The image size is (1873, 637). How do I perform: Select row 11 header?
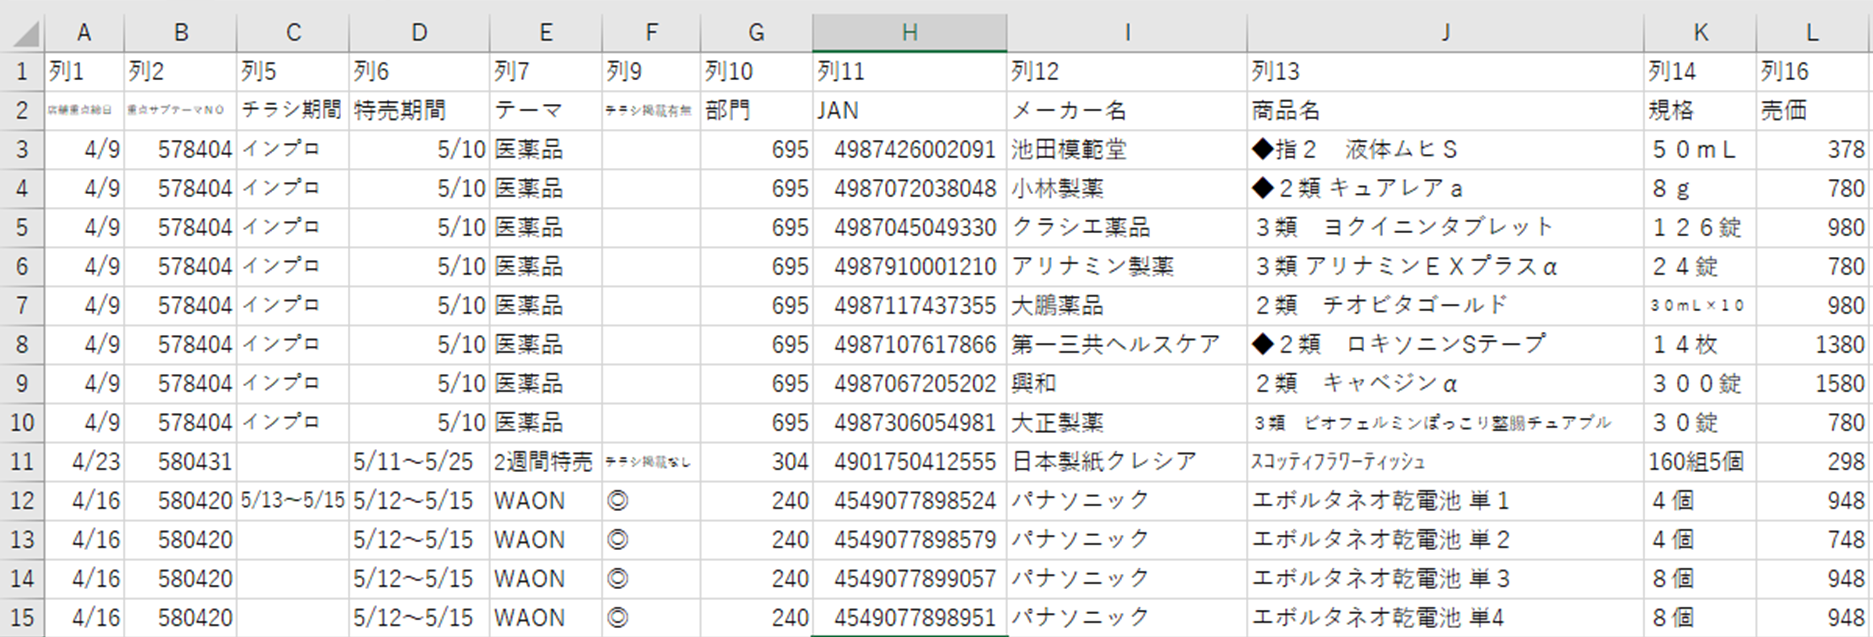pos(22,461)
